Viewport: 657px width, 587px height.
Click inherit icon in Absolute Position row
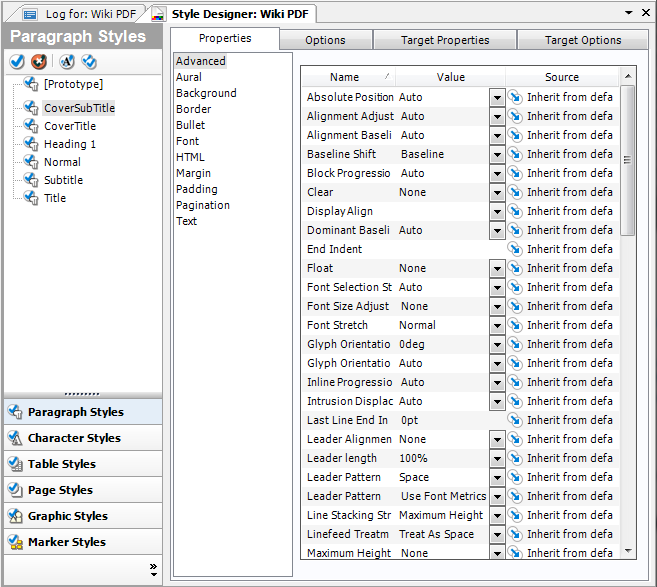click(x=515, y=97)
